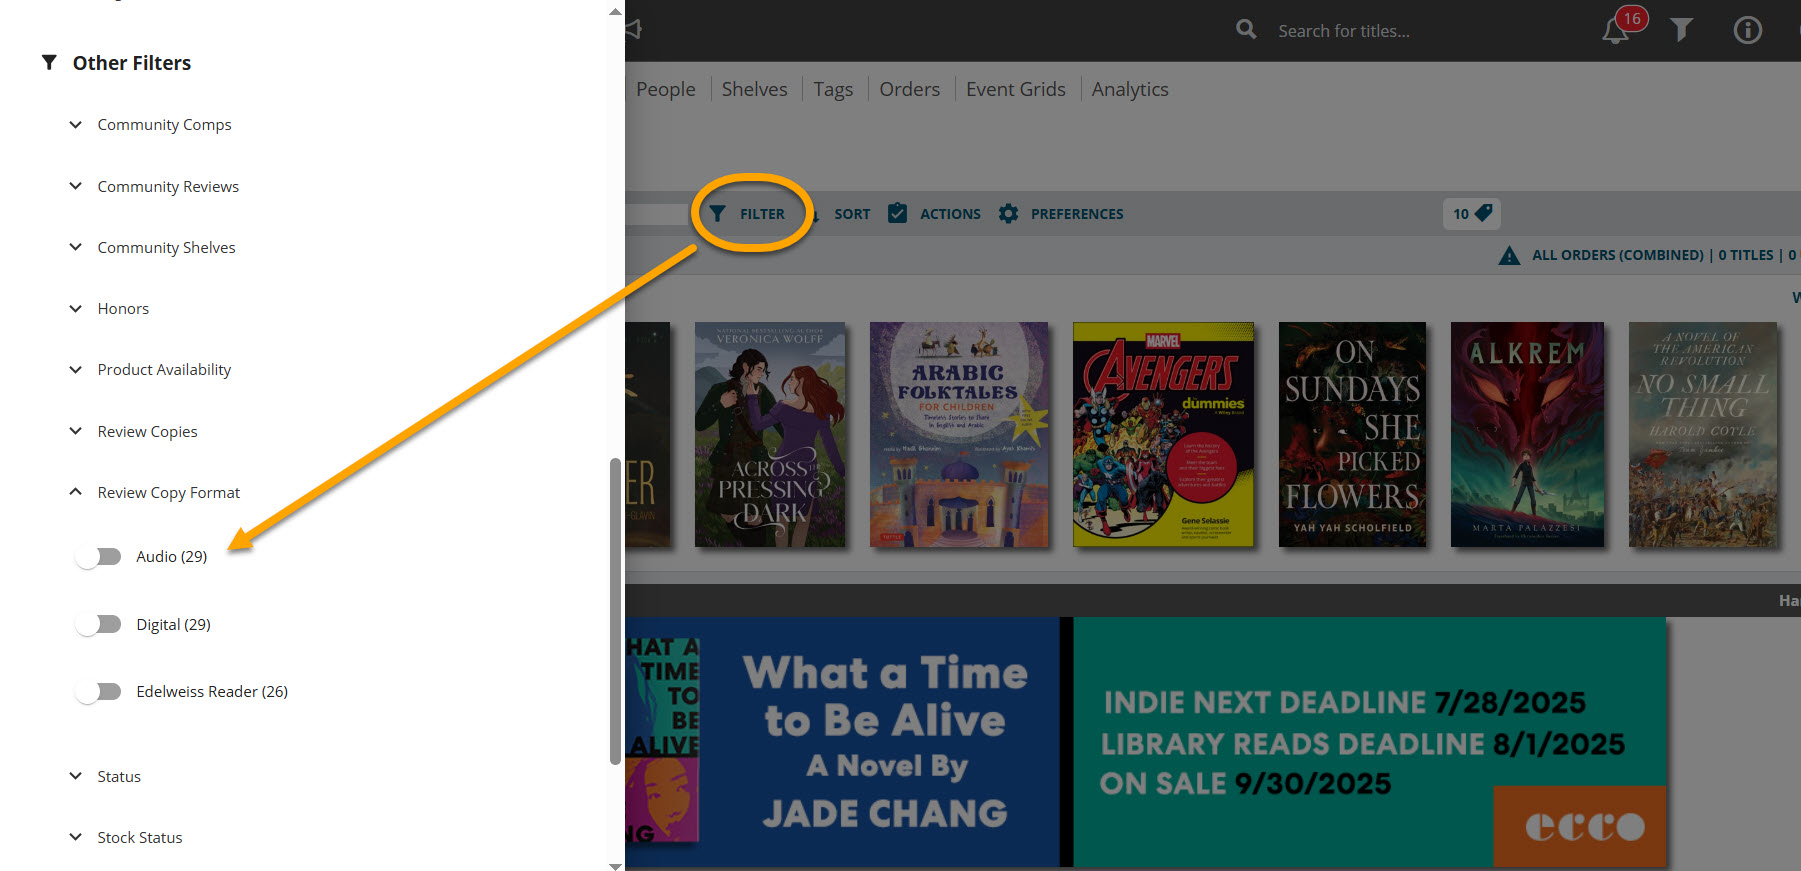Enable the Audio review copy toggle
1801x871 pixels.
pyautogui.click(x=98, y=557)
